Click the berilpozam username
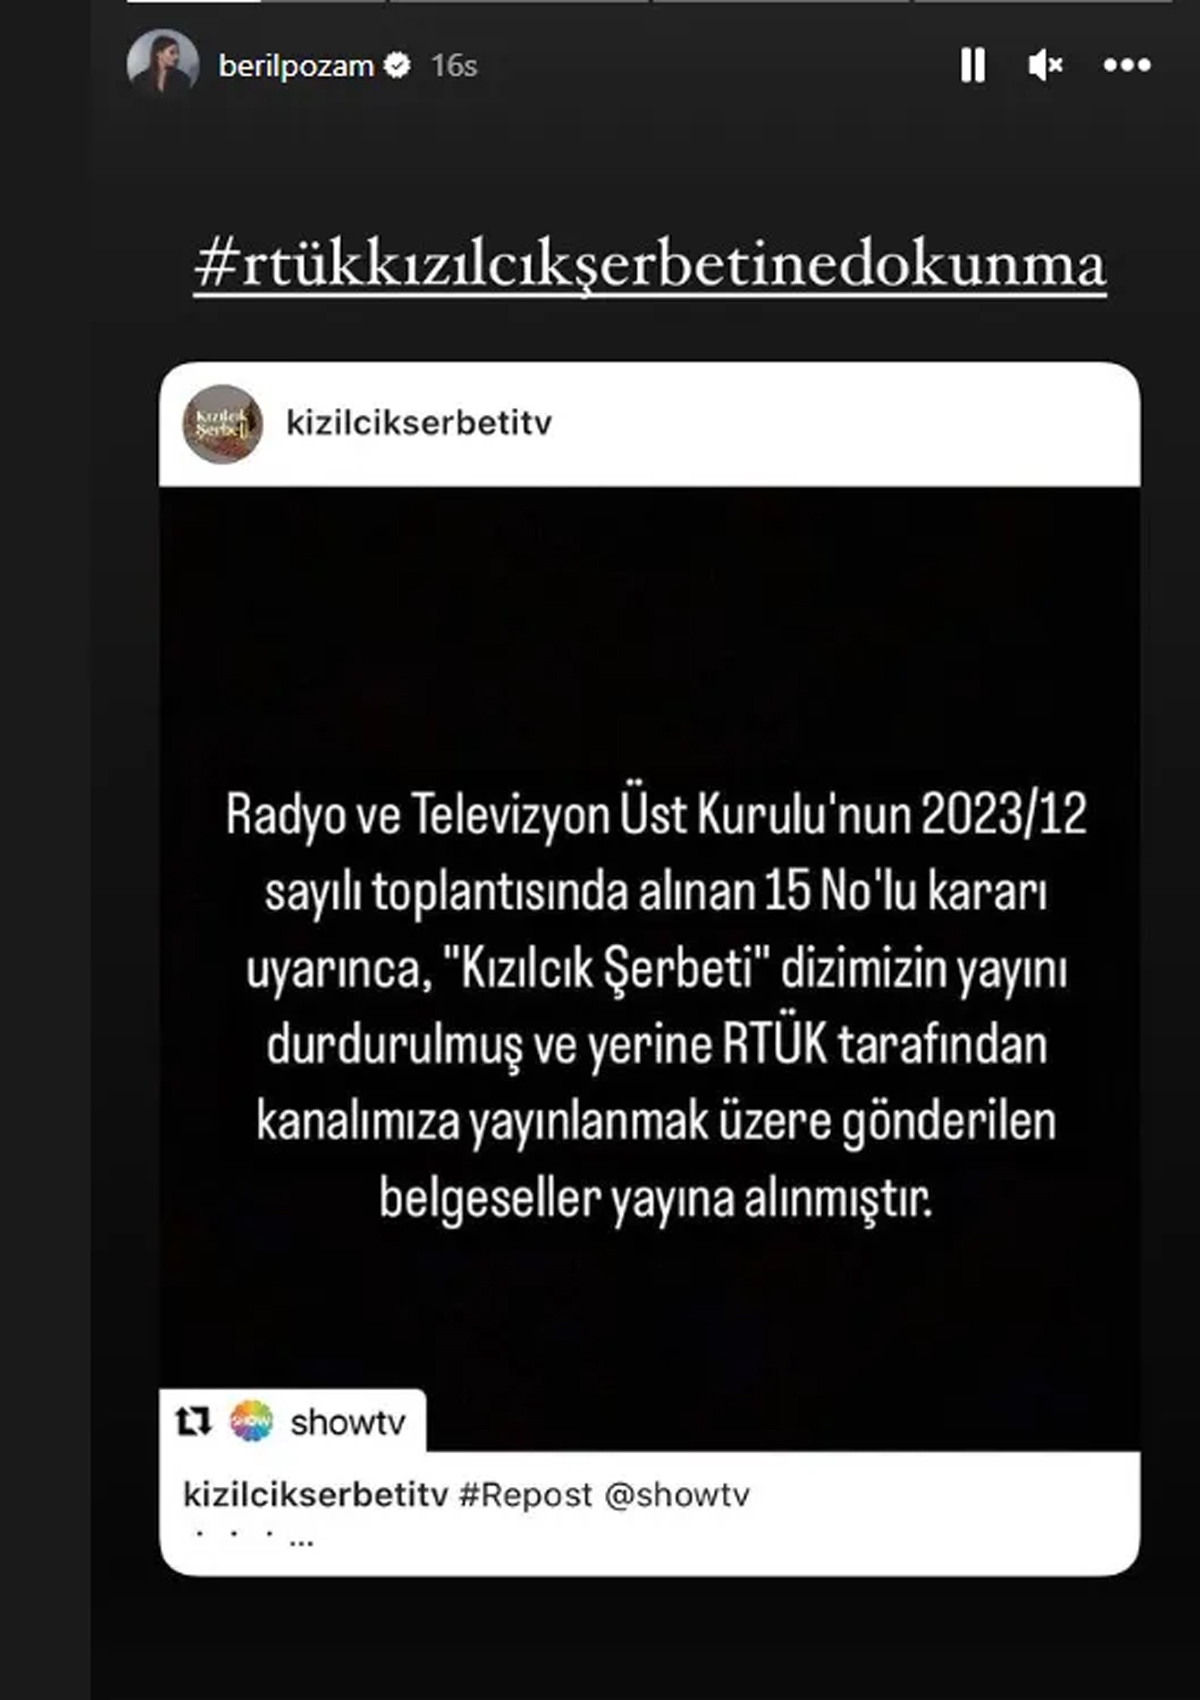The height and width of the screenshot is (1700, 1200). coord(296,66)
